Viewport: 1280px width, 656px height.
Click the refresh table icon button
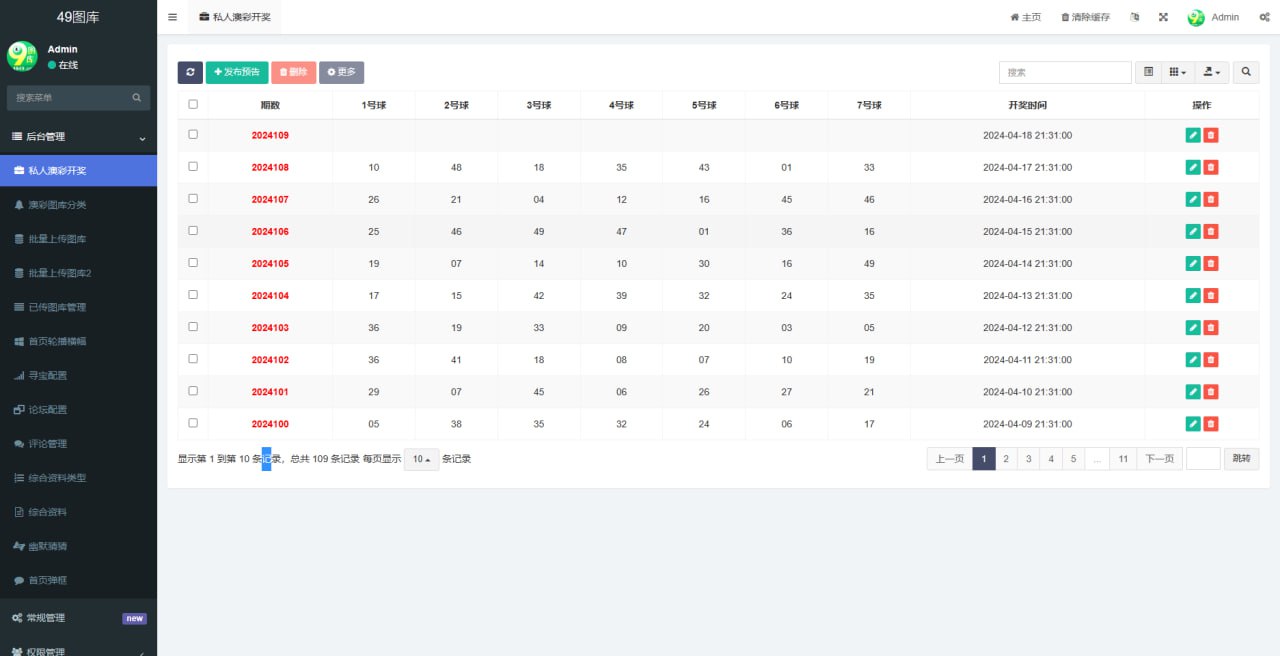click(190, 72)
